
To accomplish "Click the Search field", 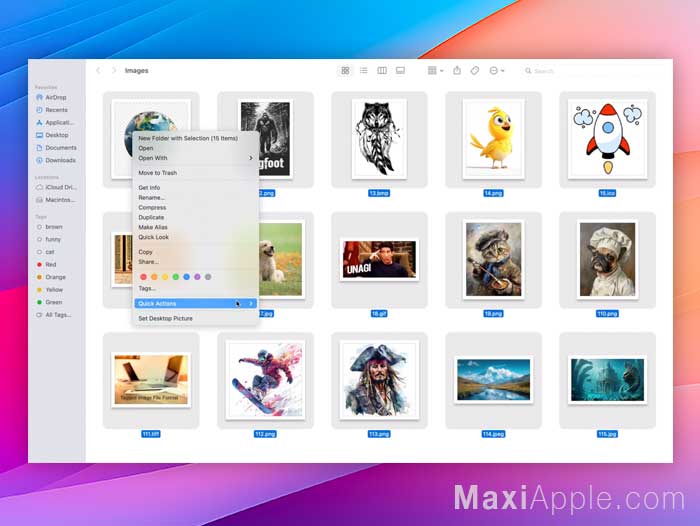I will [x=594, y=71].
